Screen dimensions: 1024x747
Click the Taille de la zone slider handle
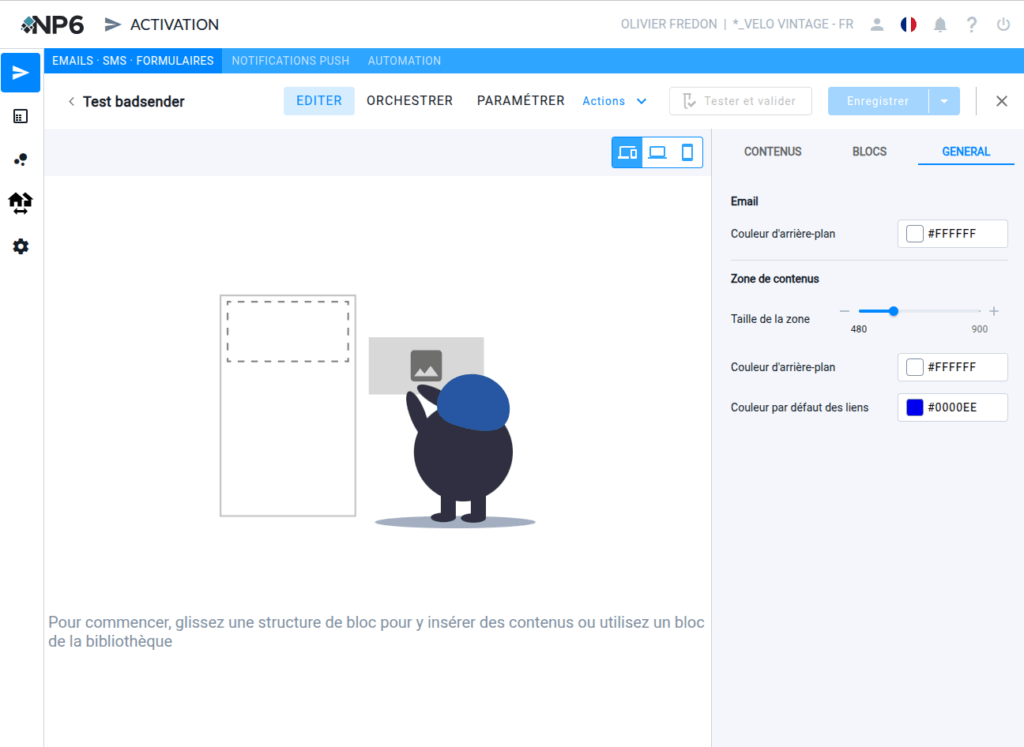pos(893,311)
